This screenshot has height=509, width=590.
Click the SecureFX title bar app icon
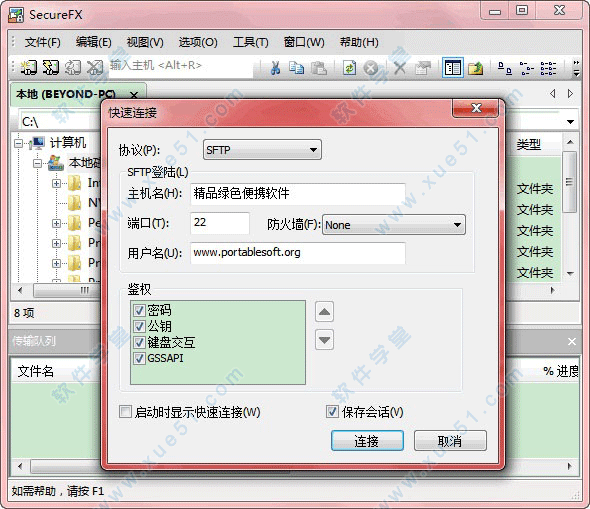[16, 14]
